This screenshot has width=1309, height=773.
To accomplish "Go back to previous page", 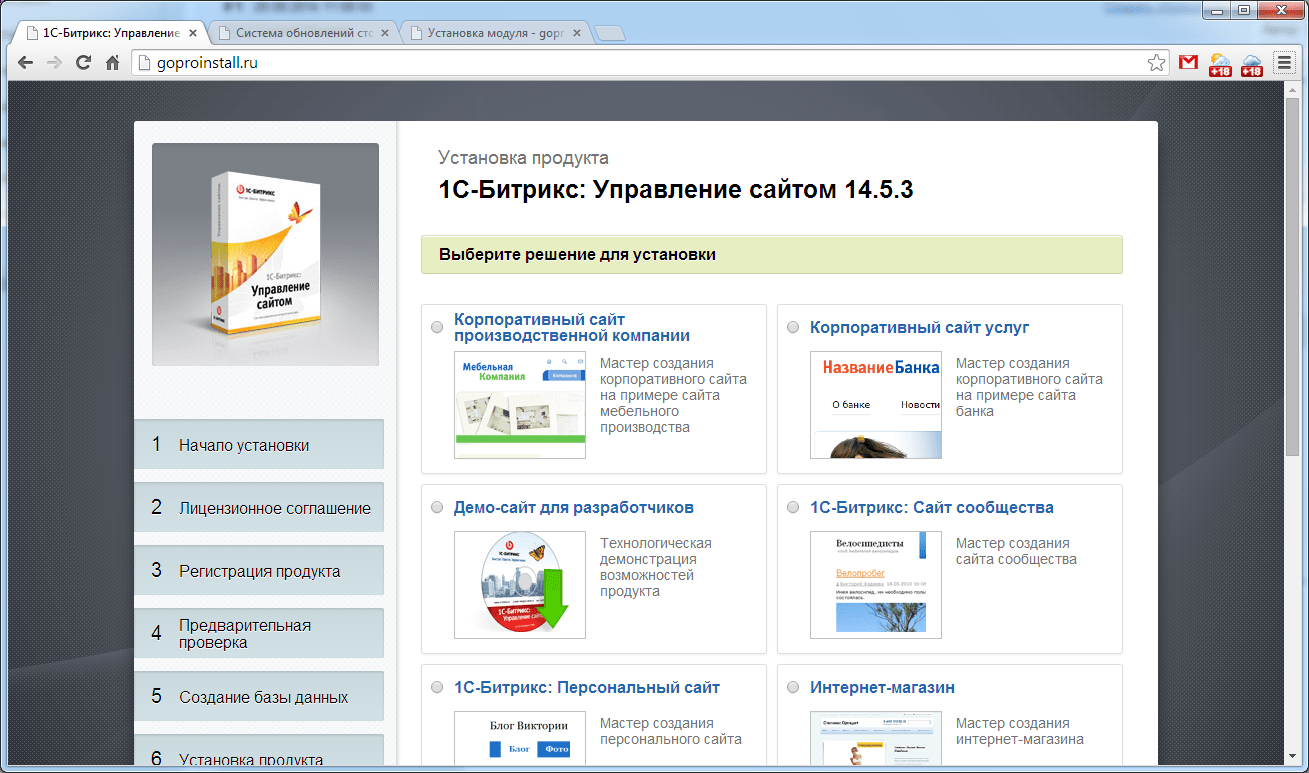I will (x=26, y=62).
